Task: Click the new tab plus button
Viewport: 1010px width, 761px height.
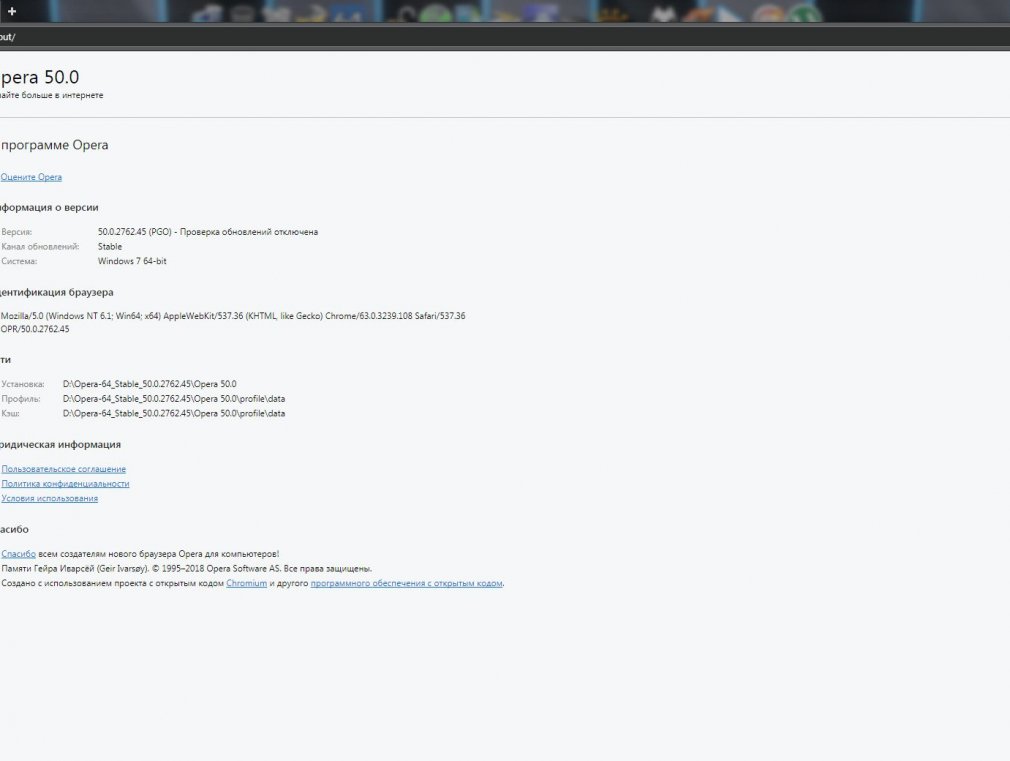Action: [x=12, y=11]
